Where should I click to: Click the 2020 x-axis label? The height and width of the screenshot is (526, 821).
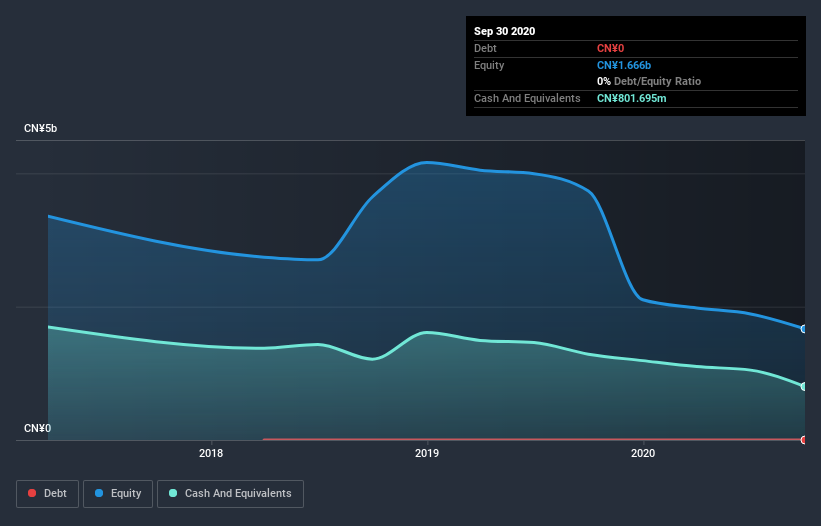click(x=642, y=453)
